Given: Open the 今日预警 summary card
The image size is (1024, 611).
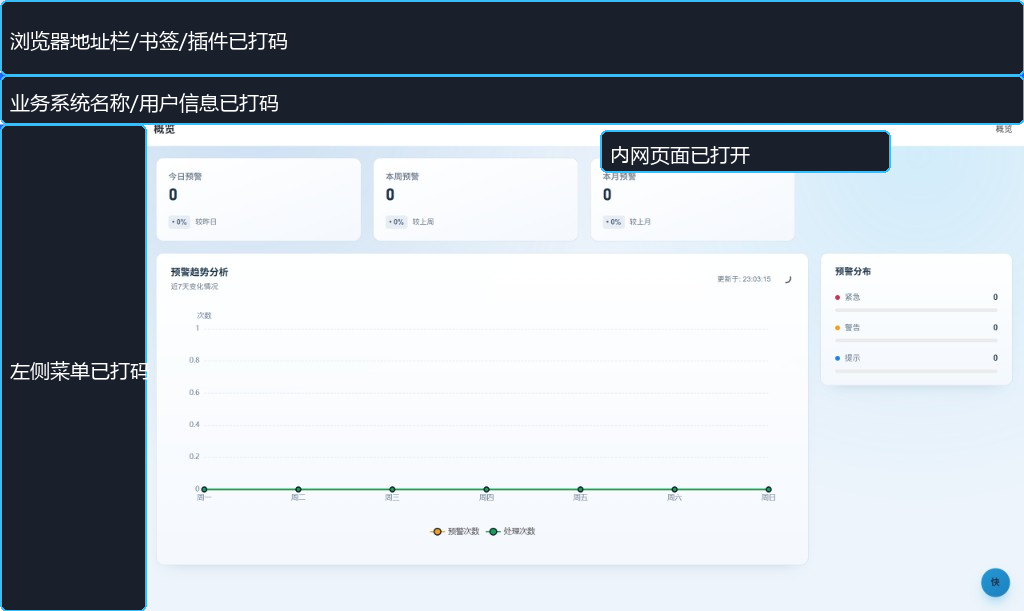Looking at the screenshot, I should tap(259, 200).
